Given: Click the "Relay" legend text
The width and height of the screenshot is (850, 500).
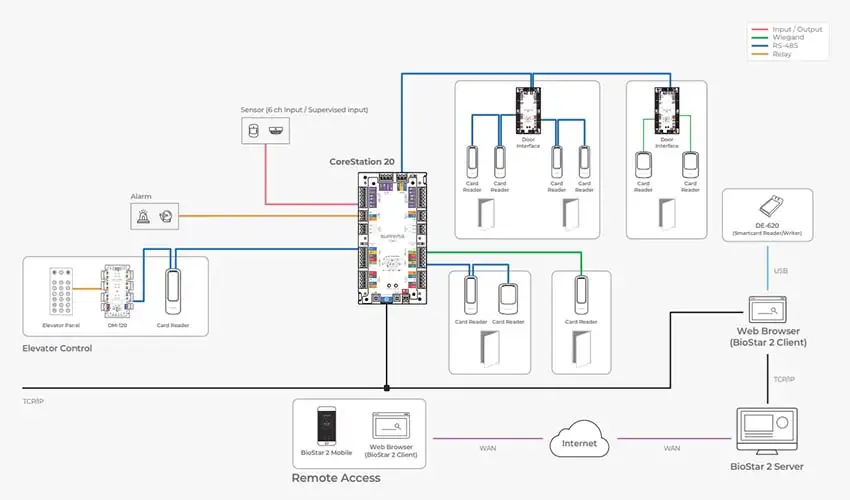Looking at the screenshot, I should (x=782, y=54).
